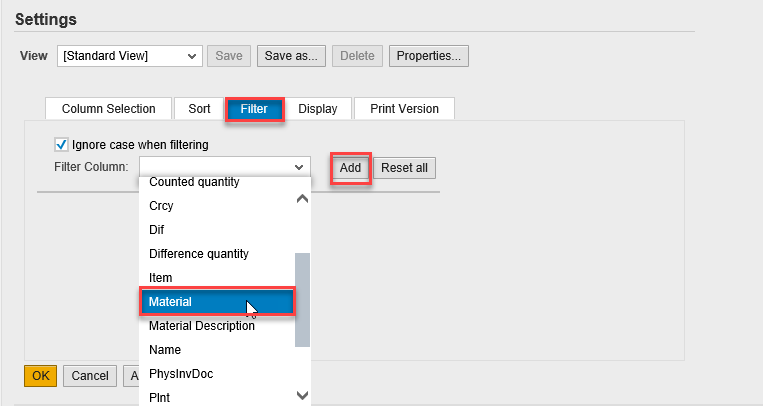Click the dropdown list scroll-up arrow
The height and width of the screenshot is (406, 763).
point(302,199)
